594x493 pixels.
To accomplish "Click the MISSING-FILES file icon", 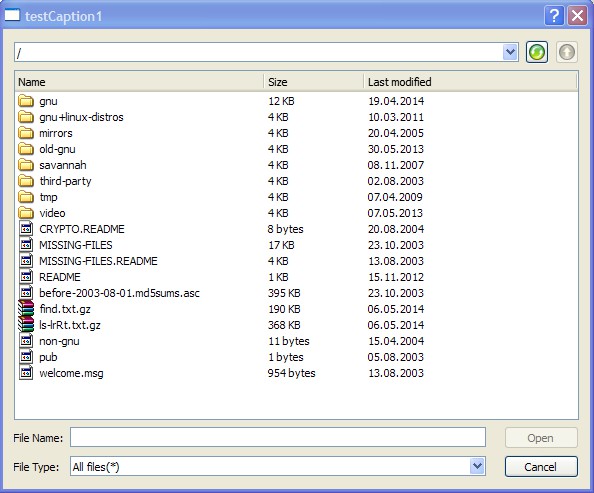I will coord(26,245).
